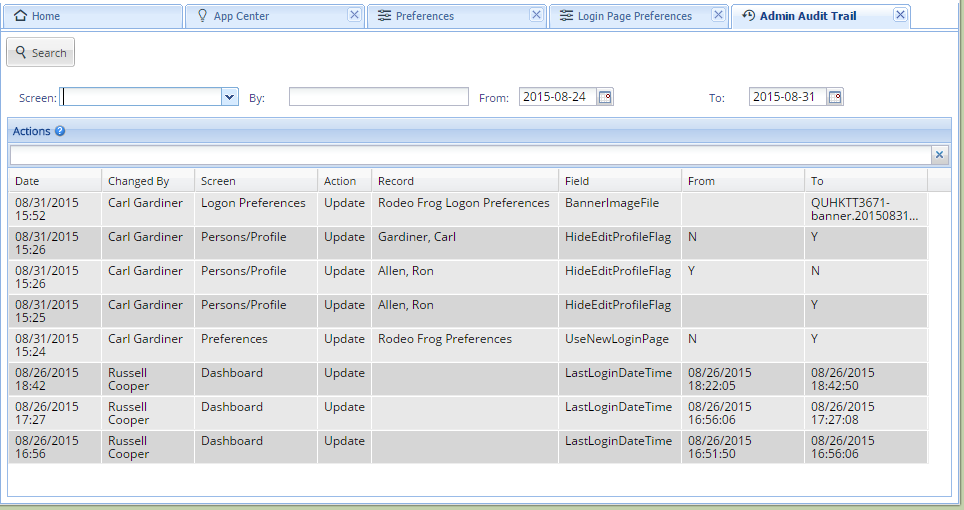The image size is (964, 510).
Task: Open the Login Page Preferences tab
Action: tap(638, 16)
